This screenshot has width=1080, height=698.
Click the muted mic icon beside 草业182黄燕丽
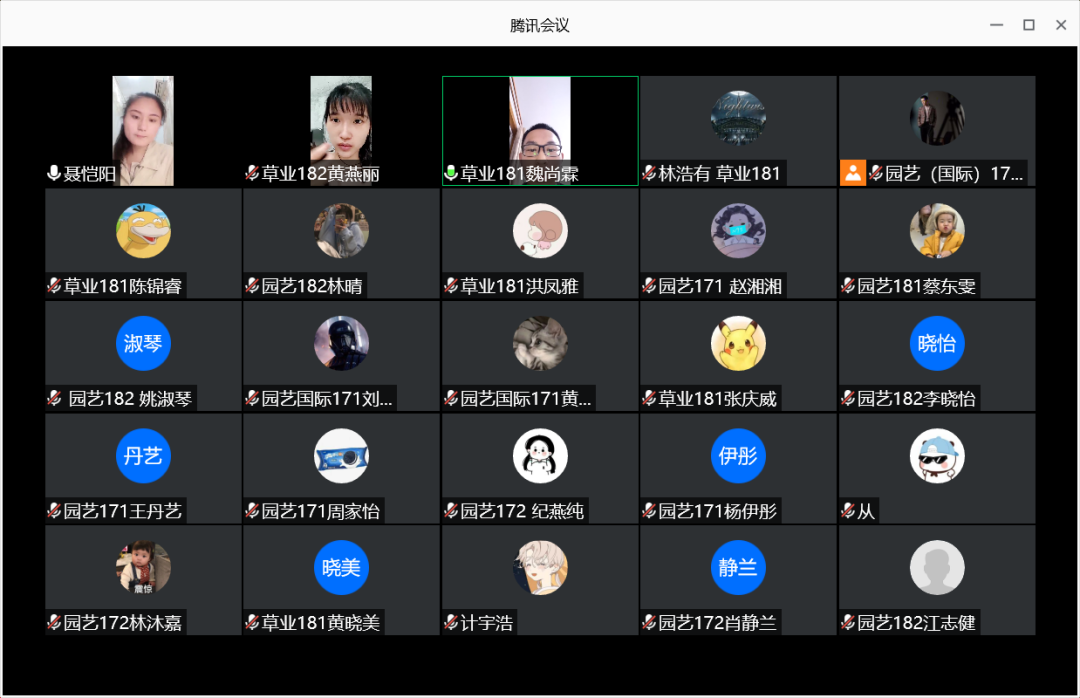pyautogui.click(x=252, y=174)
